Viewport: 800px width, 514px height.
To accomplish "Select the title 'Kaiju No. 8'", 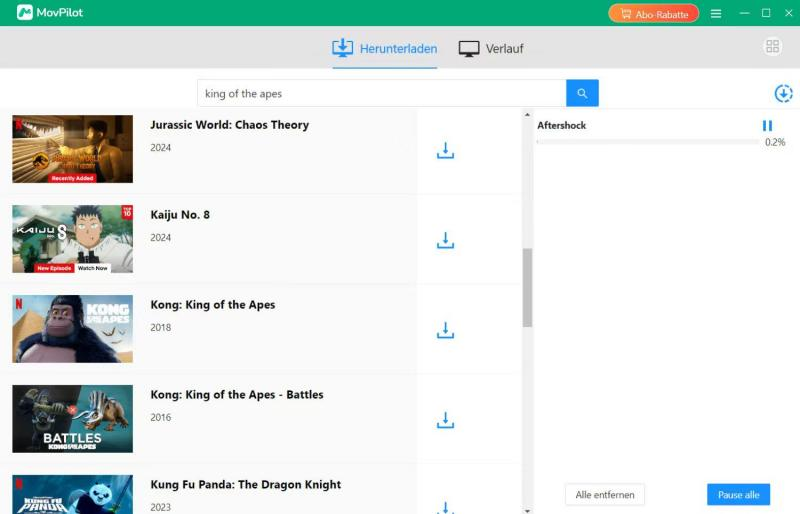I will pyautogui.click(x=180, y=215).
